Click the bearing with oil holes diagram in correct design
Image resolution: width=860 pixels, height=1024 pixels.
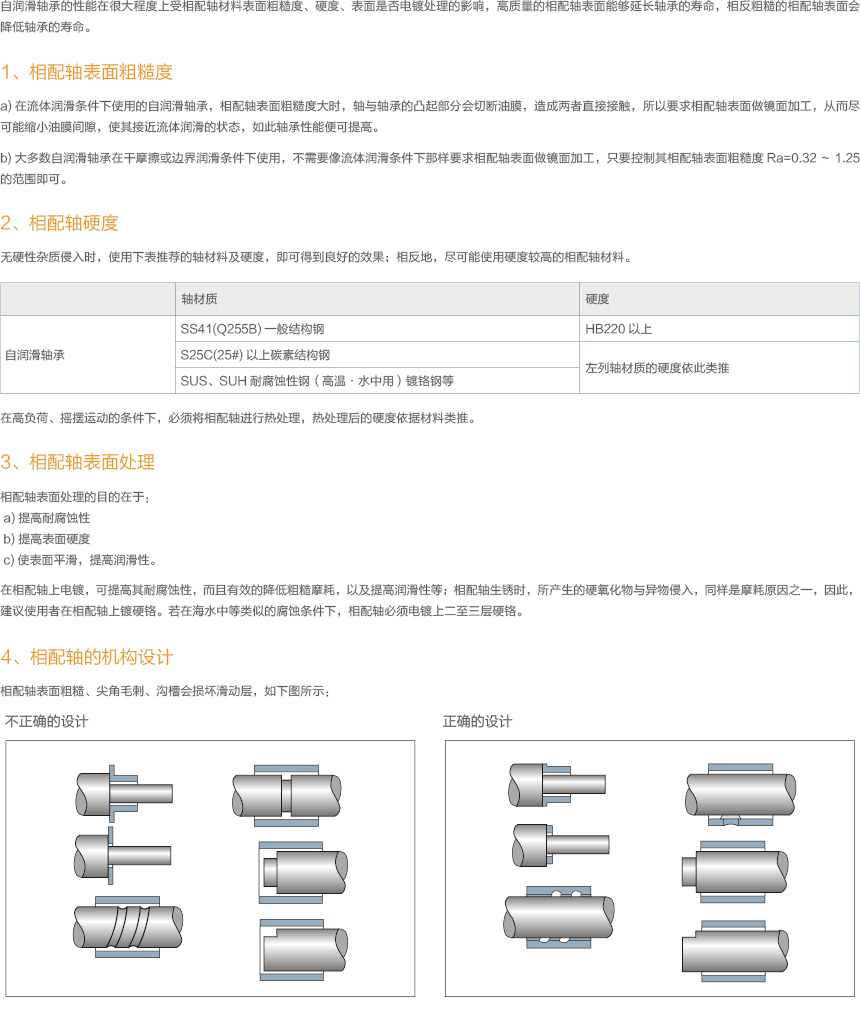(559, 917)
